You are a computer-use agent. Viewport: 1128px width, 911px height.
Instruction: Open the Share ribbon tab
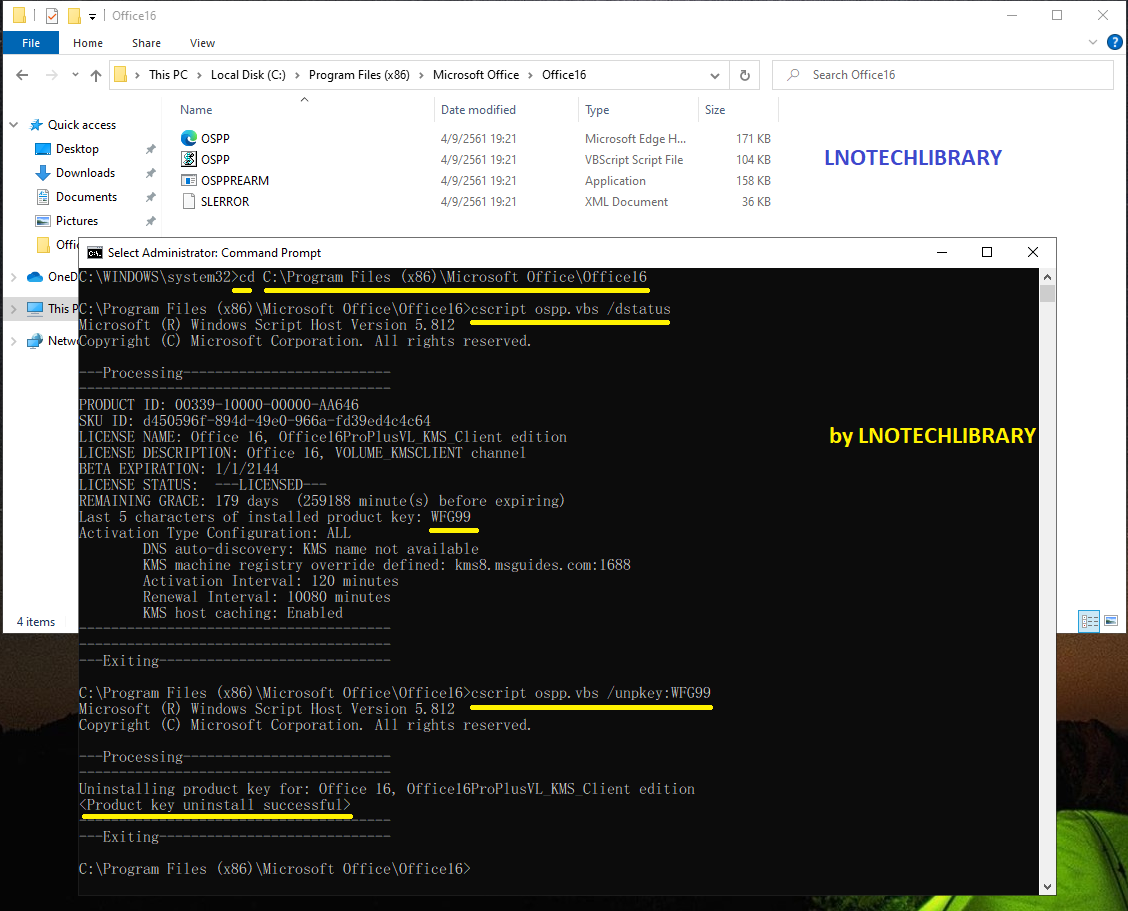[x=146, y=43]
